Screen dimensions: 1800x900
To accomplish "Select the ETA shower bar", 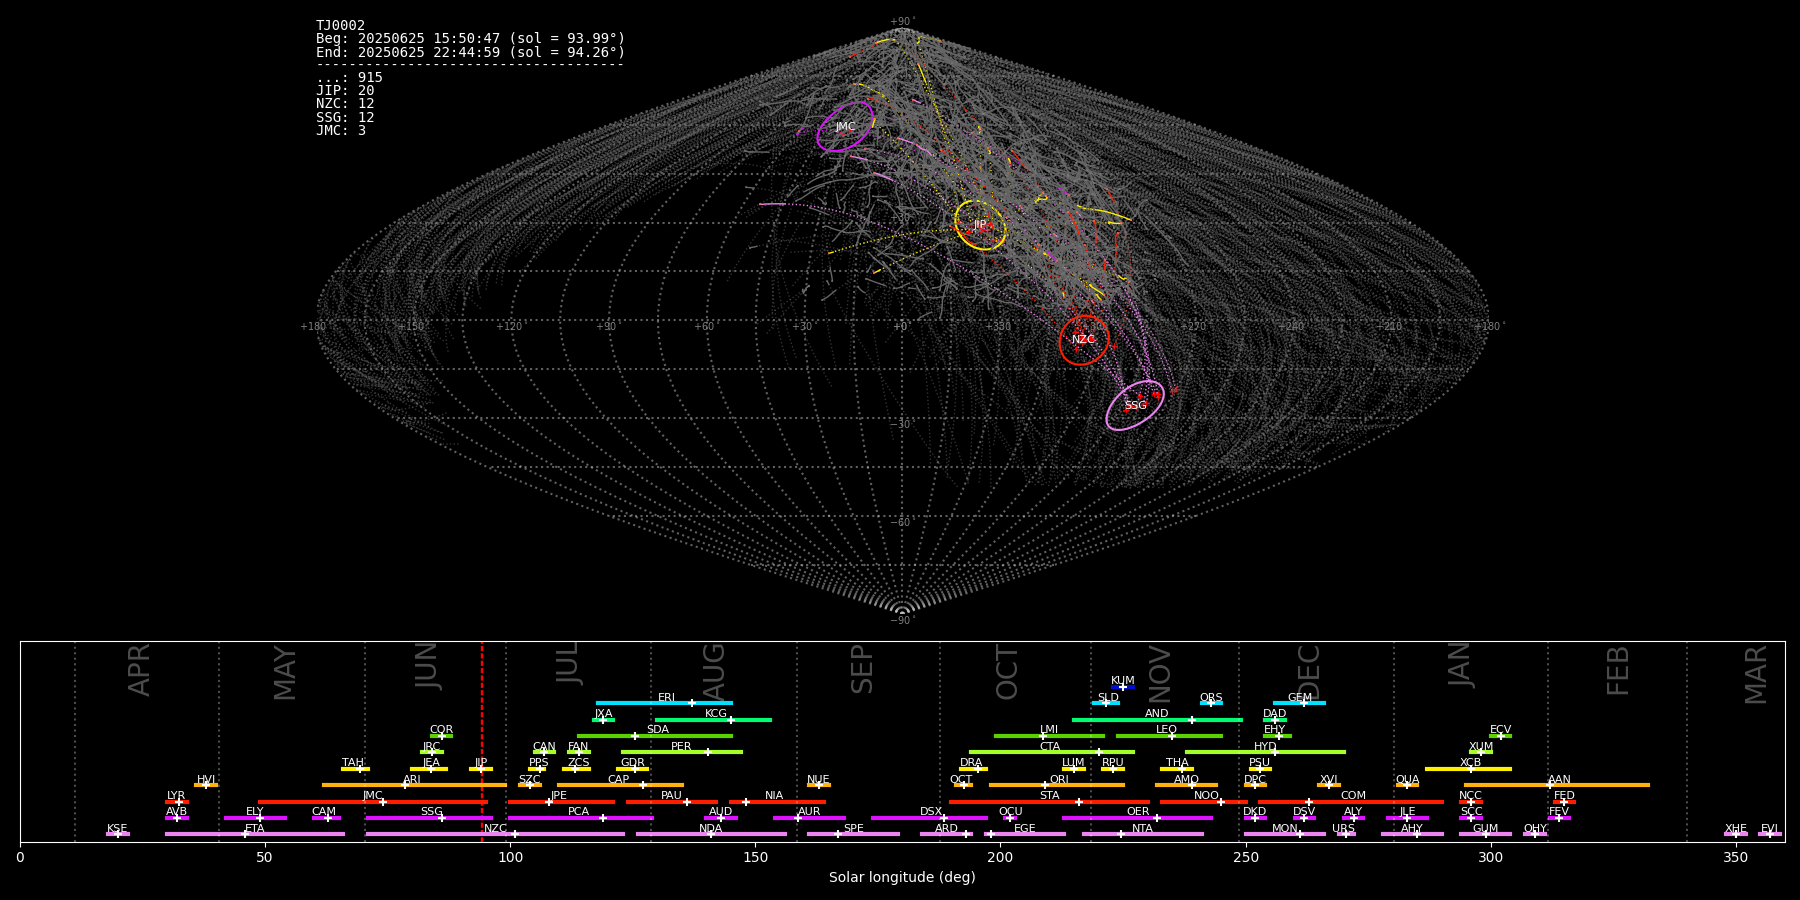I will [255, 833].
